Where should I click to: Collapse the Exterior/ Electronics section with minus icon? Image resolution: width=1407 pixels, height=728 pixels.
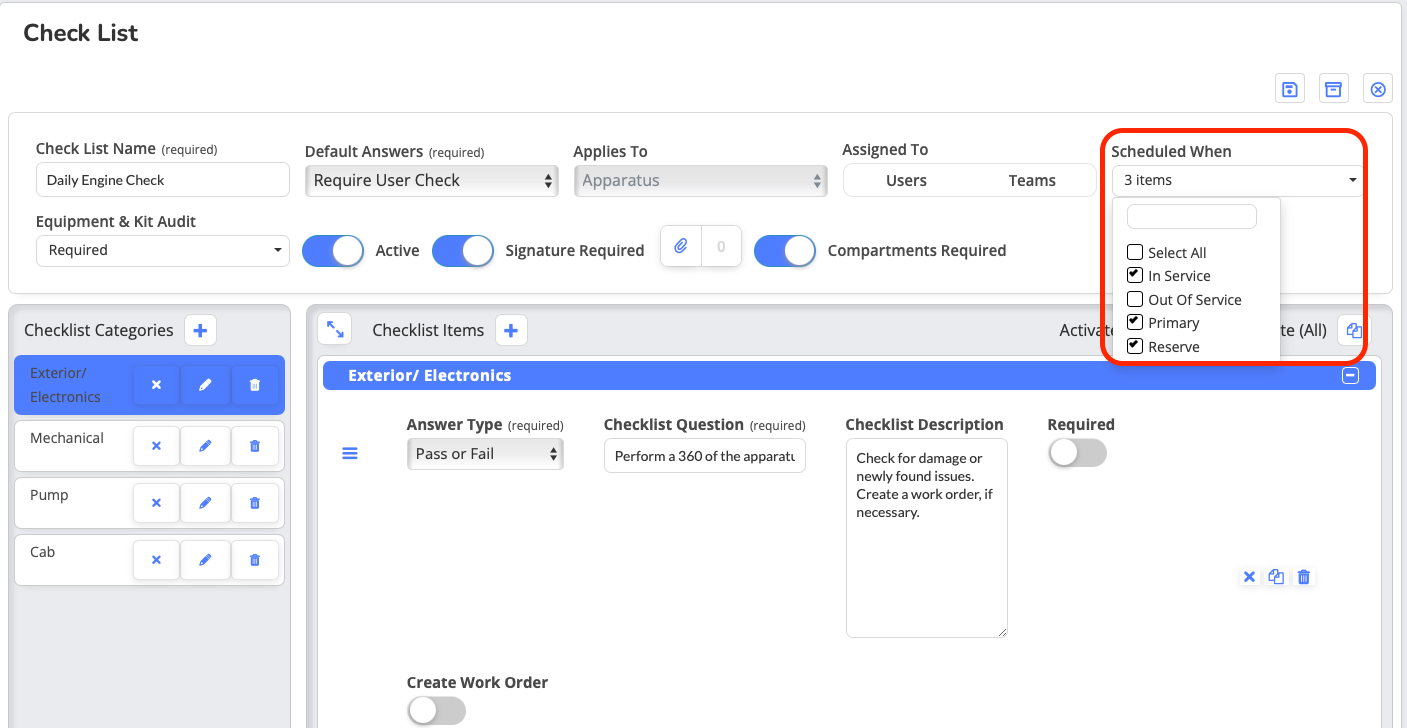(x=1350, y=376)
